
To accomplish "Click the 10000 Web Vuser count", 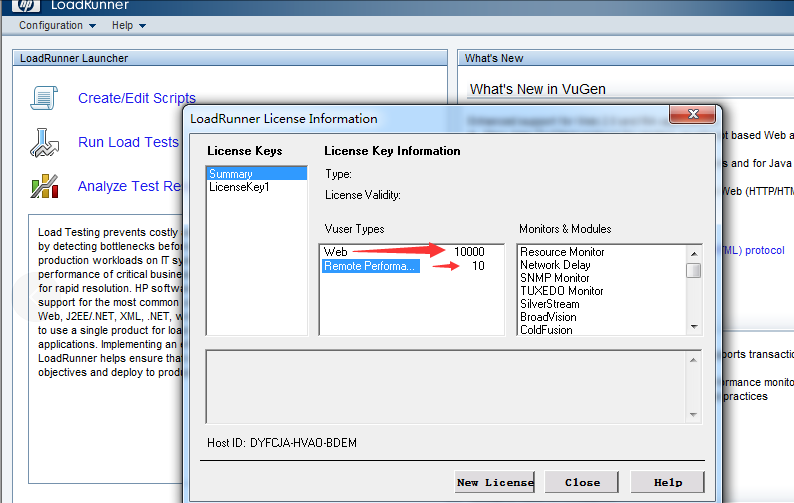I will 469,252.
